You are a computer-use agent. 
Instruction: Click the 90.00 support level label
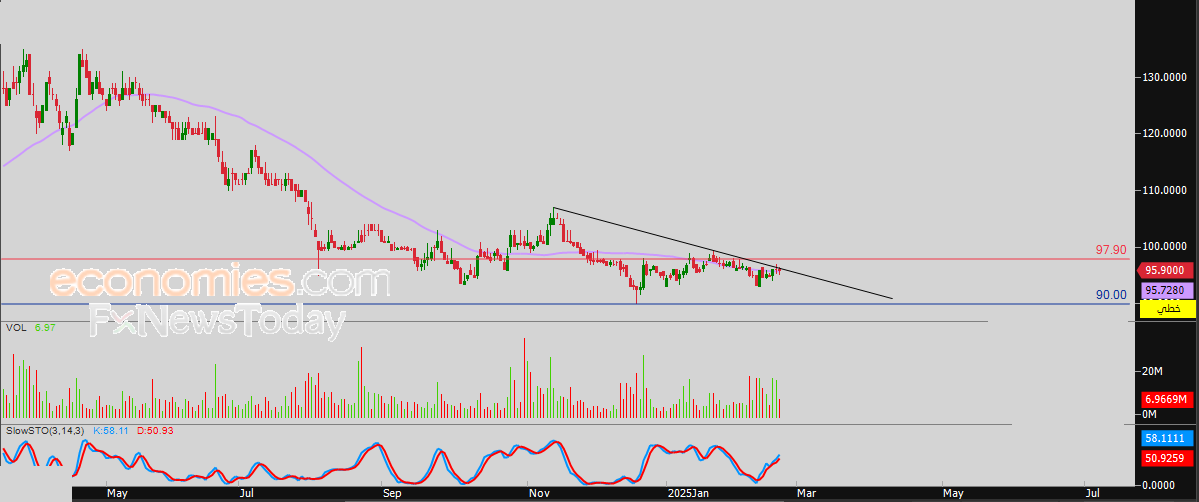[1112, 295]
